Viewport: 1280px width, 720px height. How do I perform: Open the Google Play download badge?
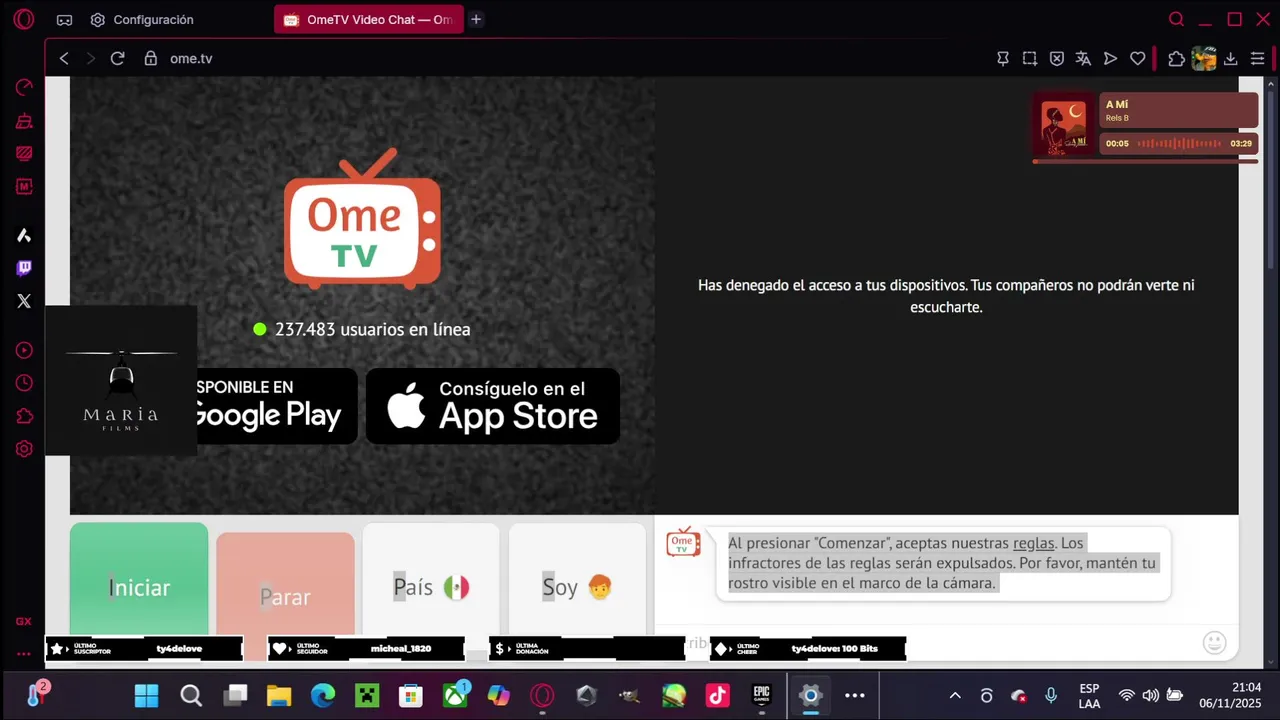coord(277,406)
